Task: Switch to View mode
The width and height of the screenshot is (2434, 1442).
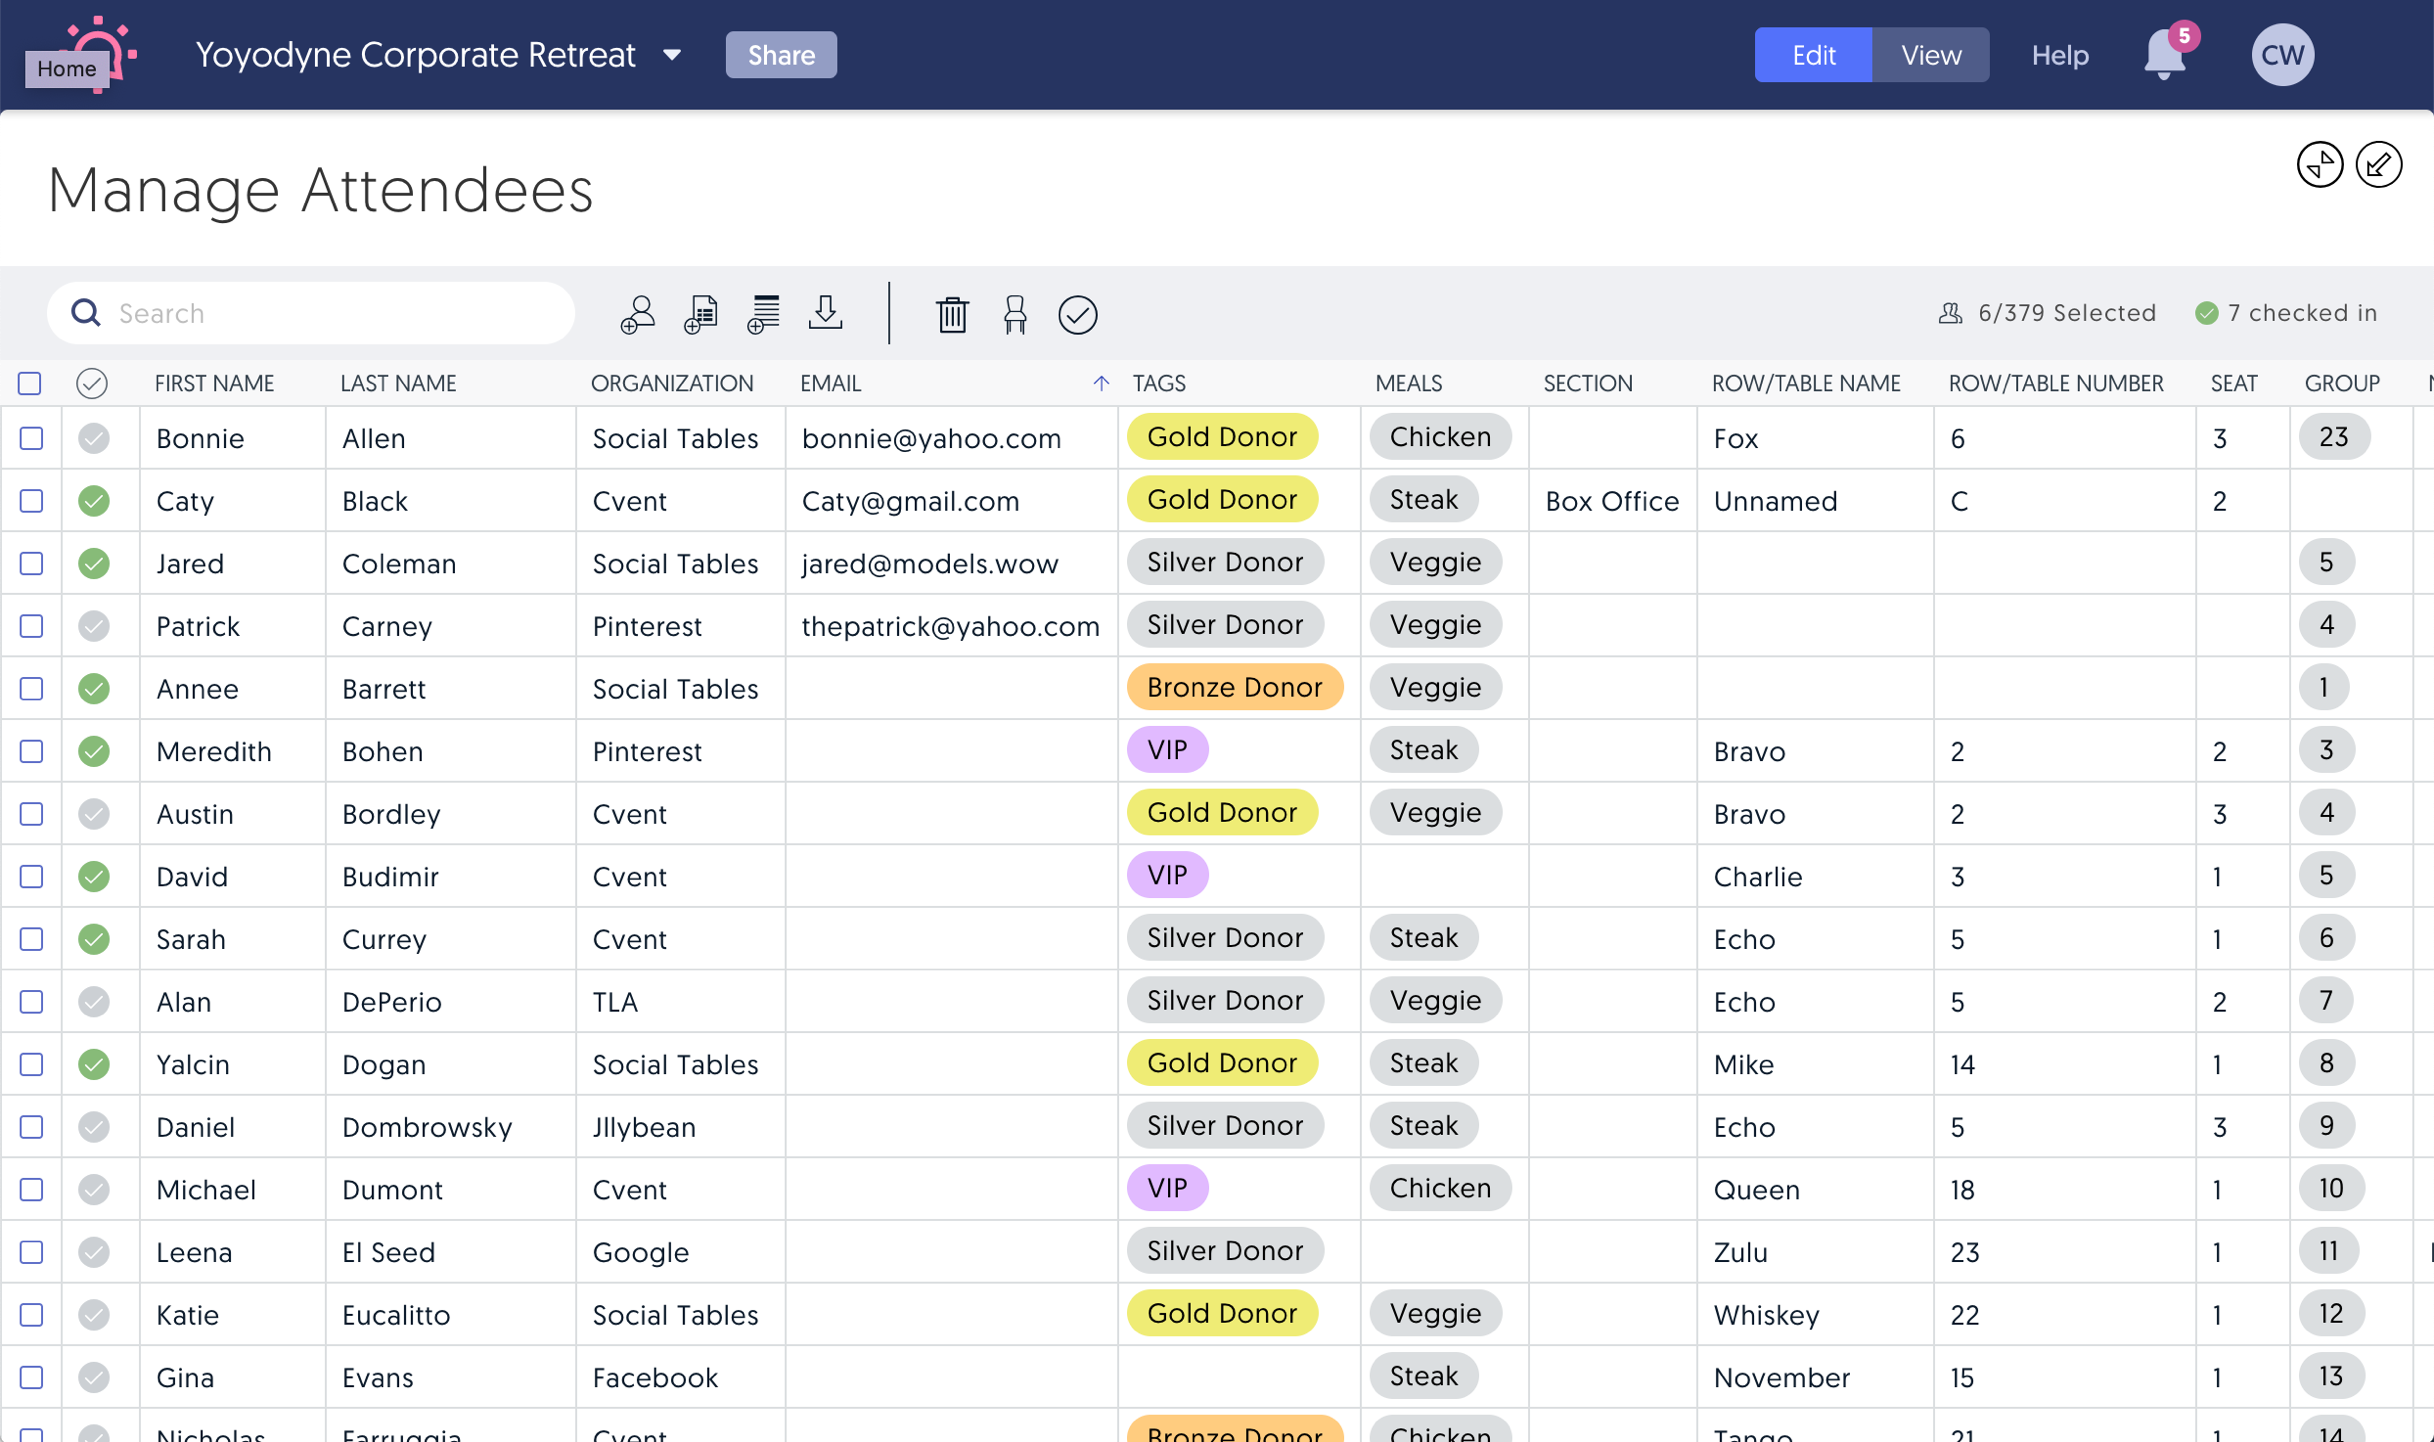Action: click(1929, 55)
